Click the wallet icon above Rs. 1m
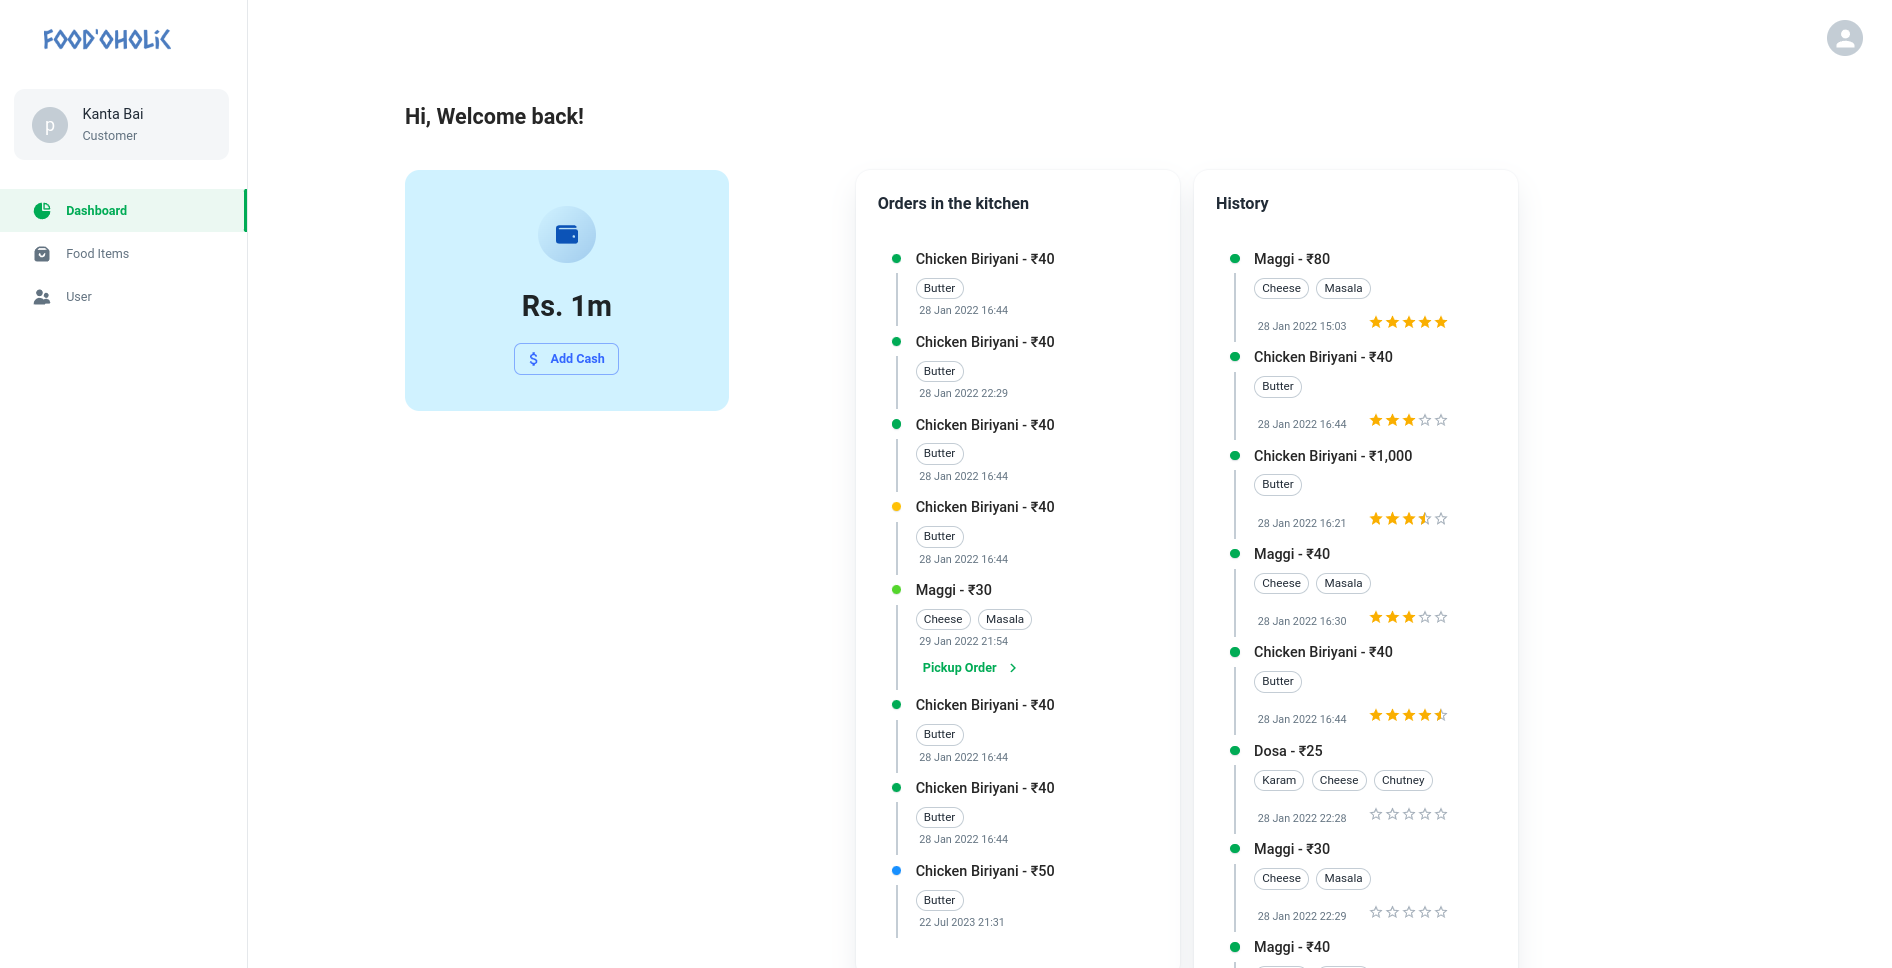This screenshot has width=1892, height=968. coord(567,235)
